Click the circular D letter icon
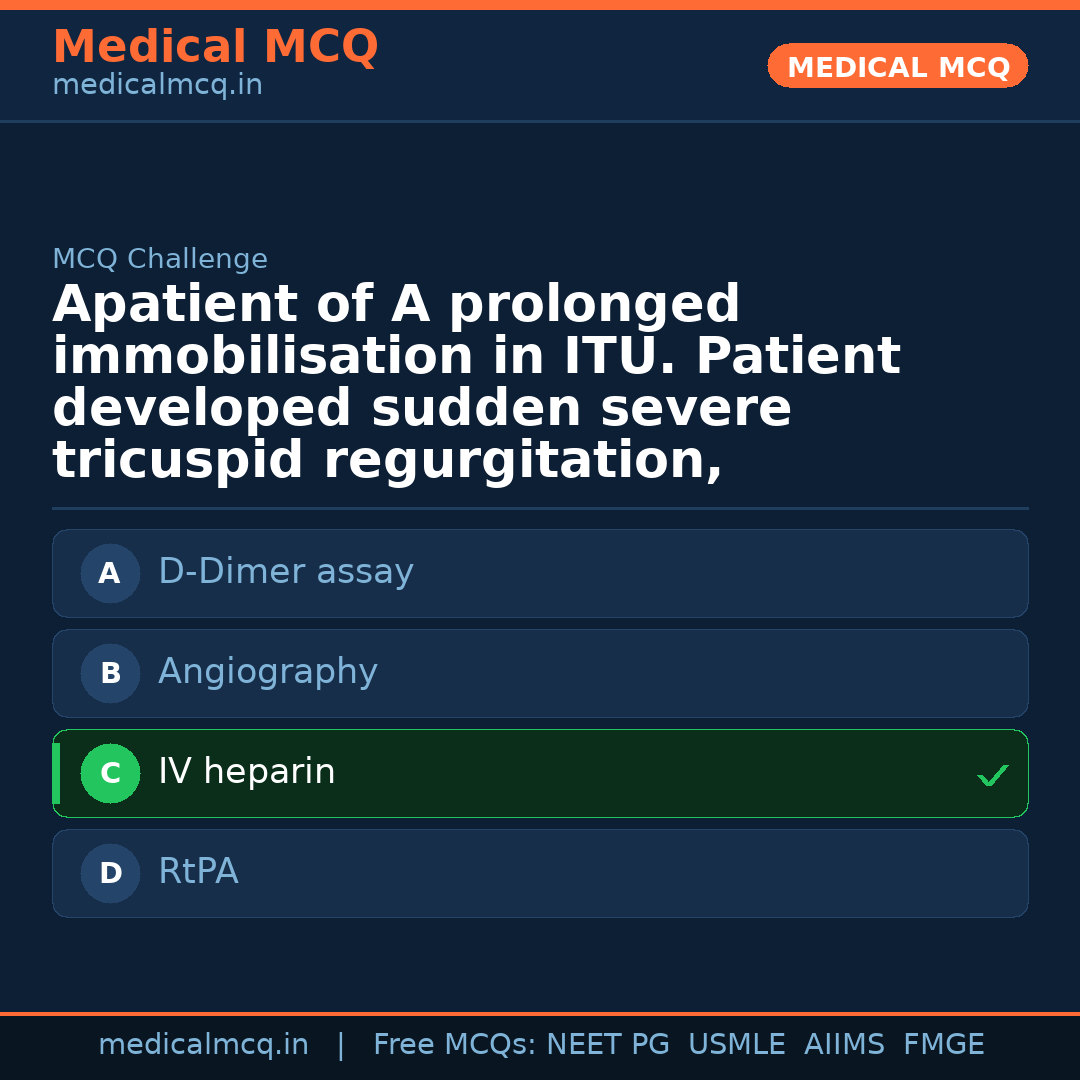Image resolution: width=1080 pixels, height=1080 pixels. click(x=110, y=873)
